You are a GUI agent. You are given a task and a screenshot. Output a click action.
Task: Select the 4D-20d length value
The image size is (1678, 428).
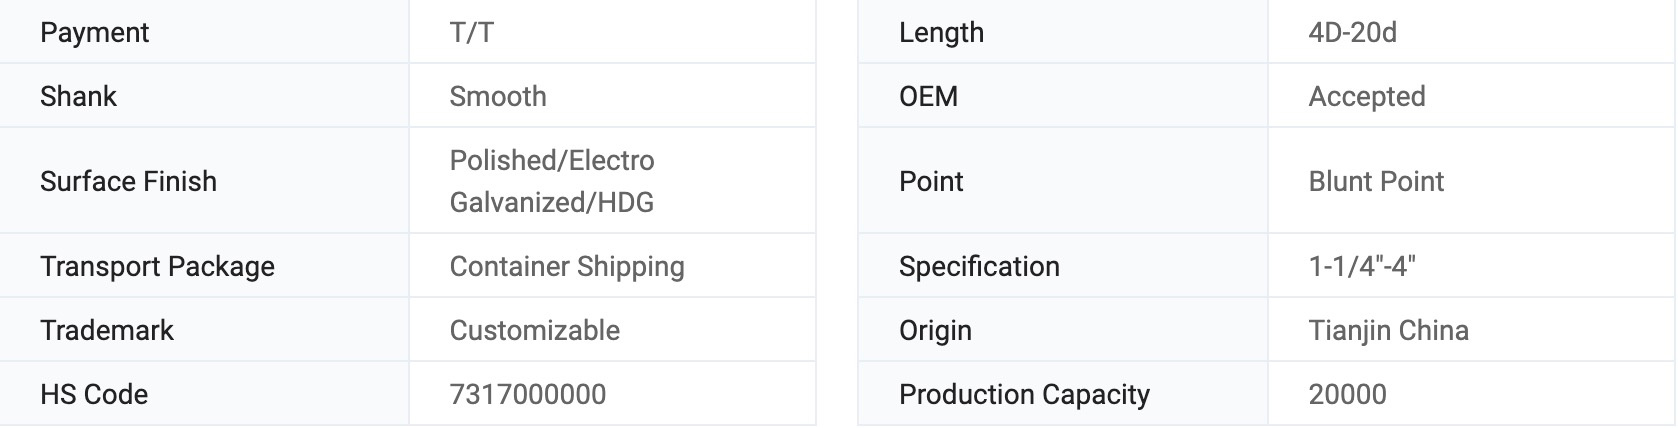pos(1352,33)
